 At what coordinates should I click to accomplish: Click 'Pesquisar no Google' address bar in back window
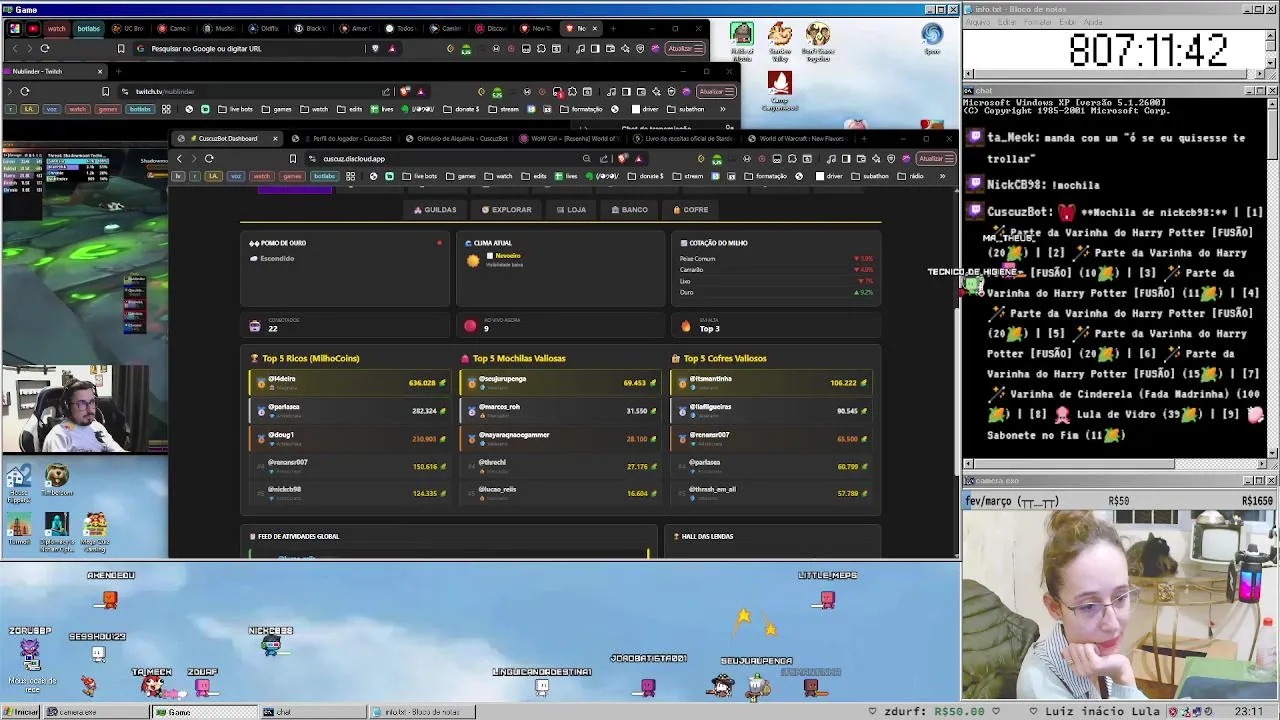(x=250, y=48)
